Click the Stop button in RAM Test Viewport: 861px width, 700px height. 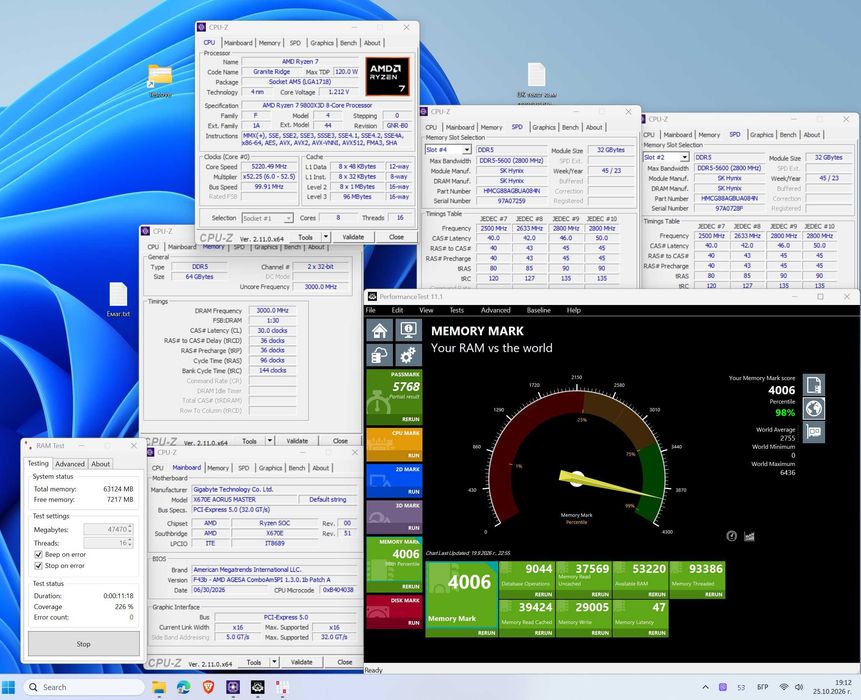tap(83, 643)
